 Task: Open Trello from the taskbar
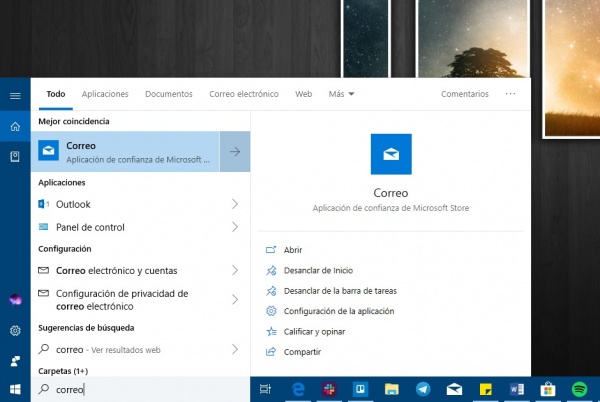point(360,389)
